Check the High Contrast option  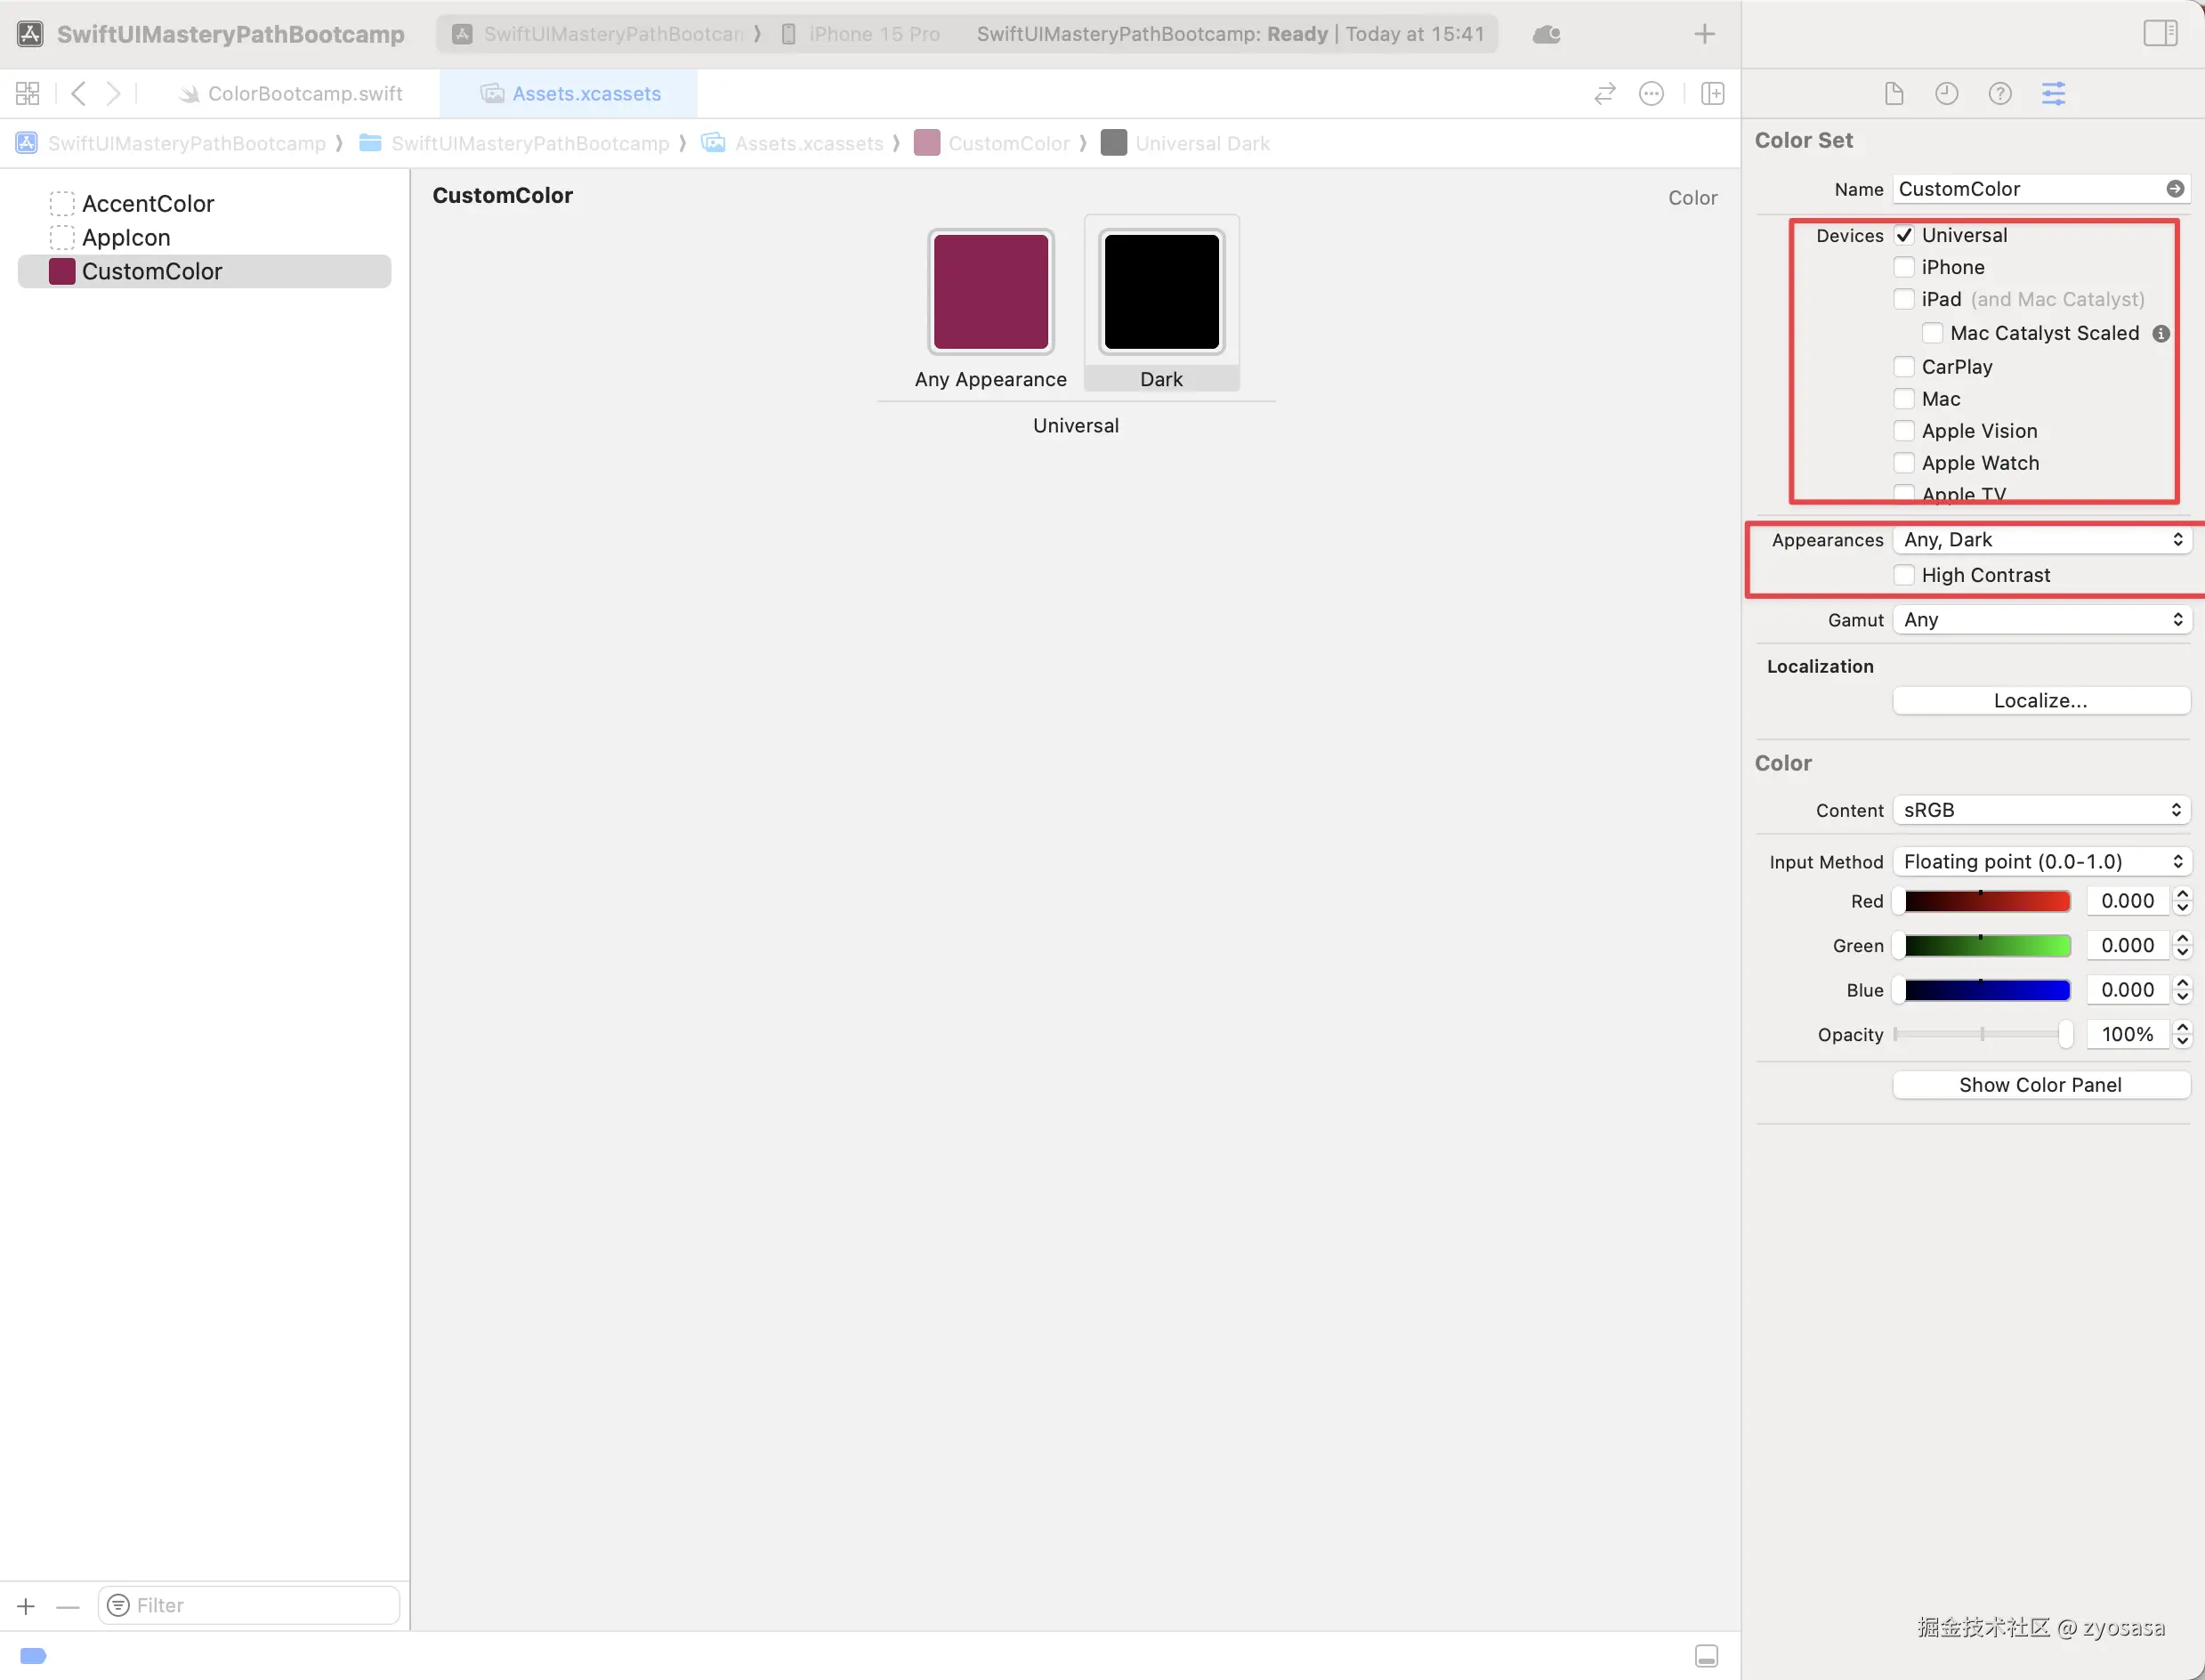(x=1904, y=575)
